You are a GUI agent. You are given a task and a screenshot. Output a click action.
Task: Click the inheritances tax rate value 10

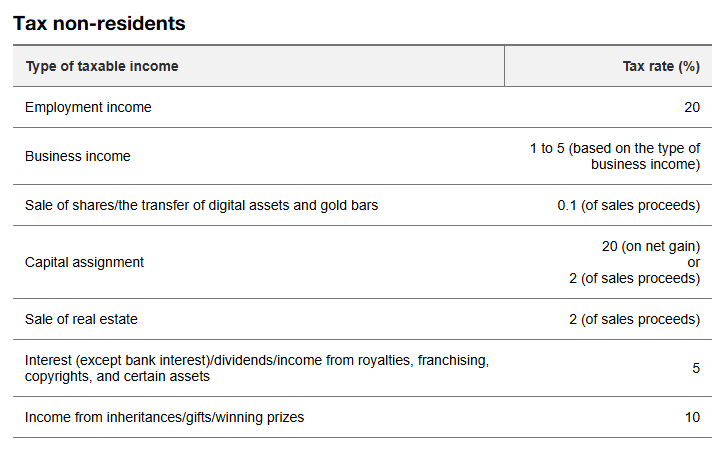click(692, 417)
